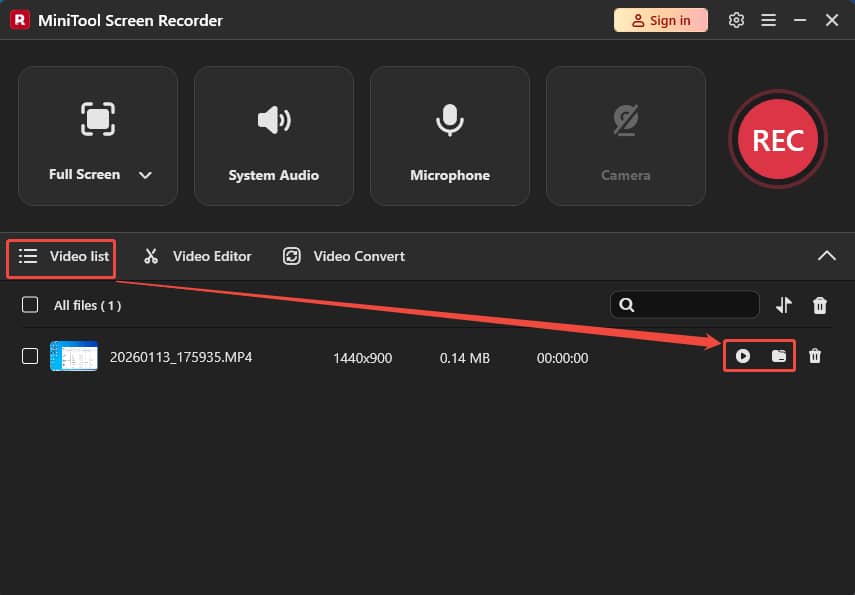Check the All files checkbox
Viewport: 855px width, 595px height.
pos(28,305)
